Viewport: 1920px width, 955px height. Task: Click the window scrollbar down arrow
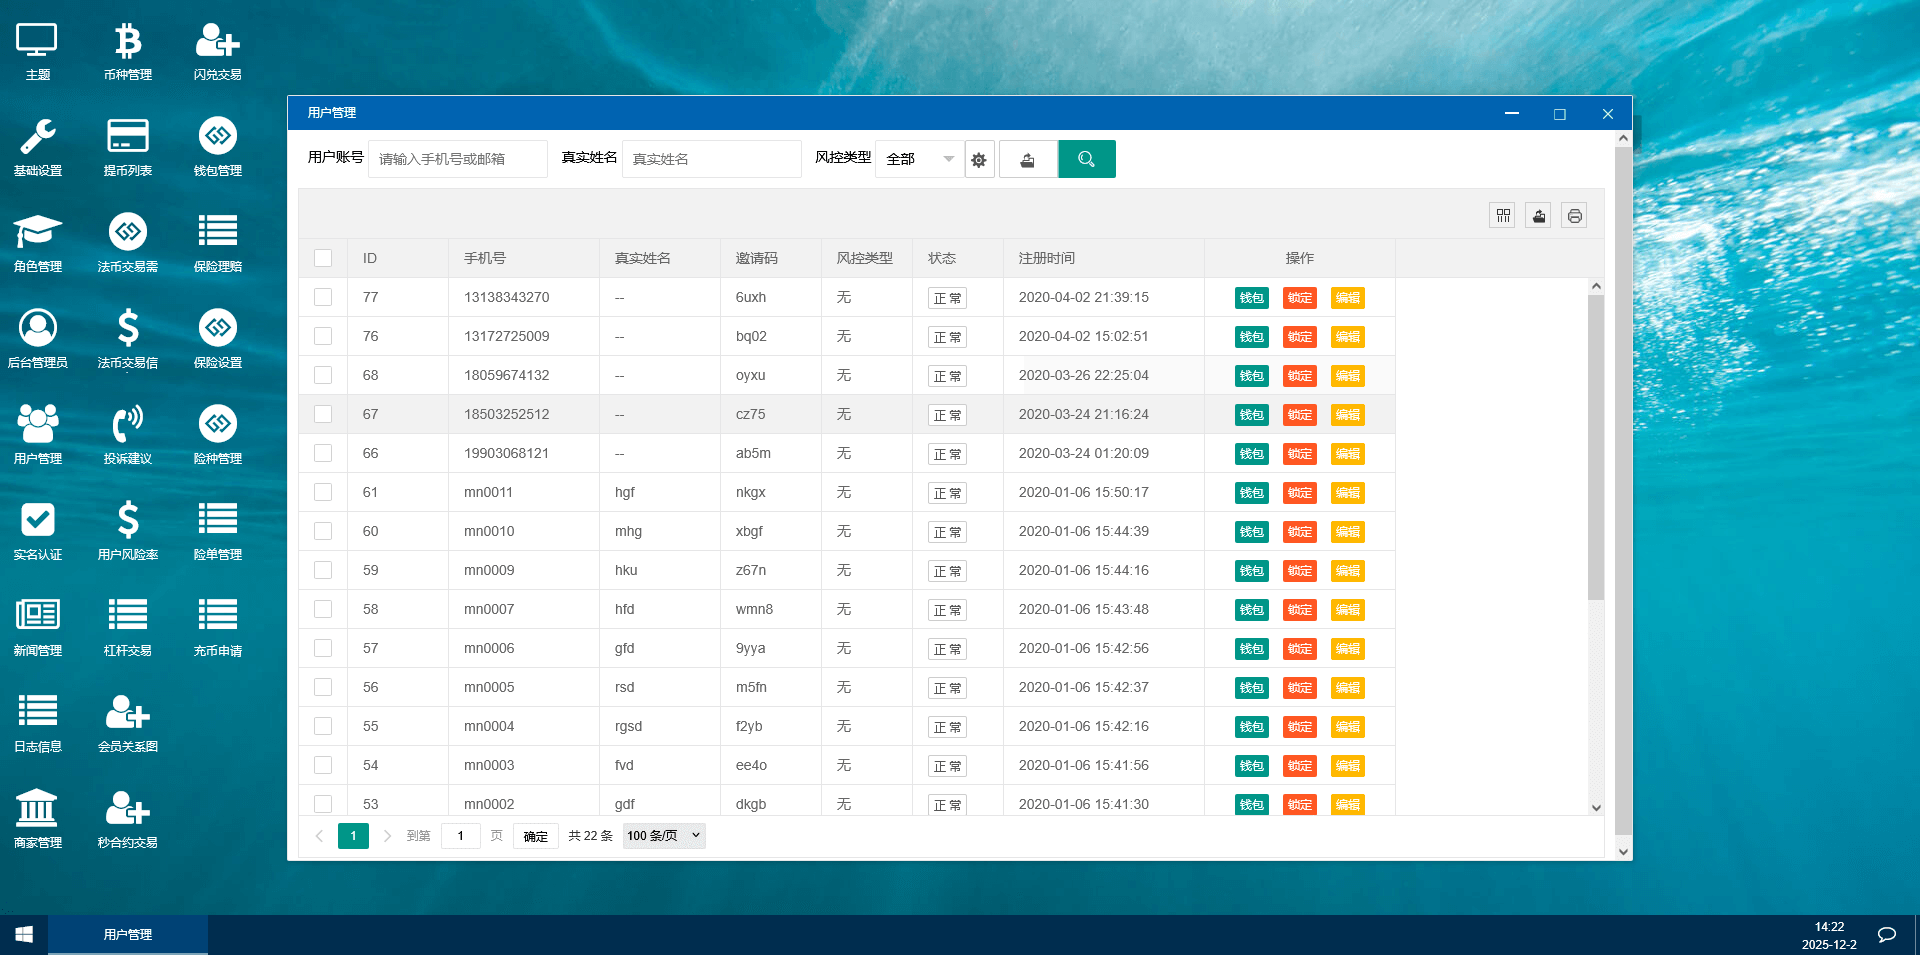[1623, 852]
